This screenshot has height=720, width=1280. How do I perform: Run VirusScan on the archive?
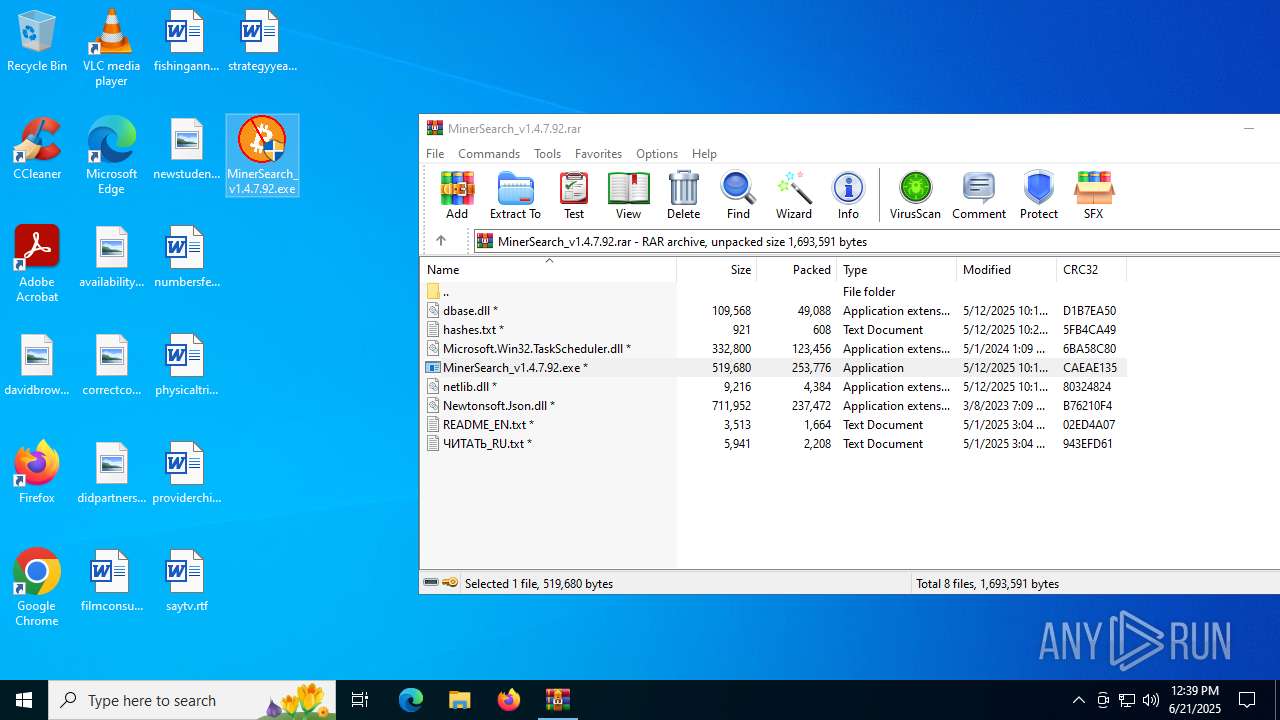point(915,195)
